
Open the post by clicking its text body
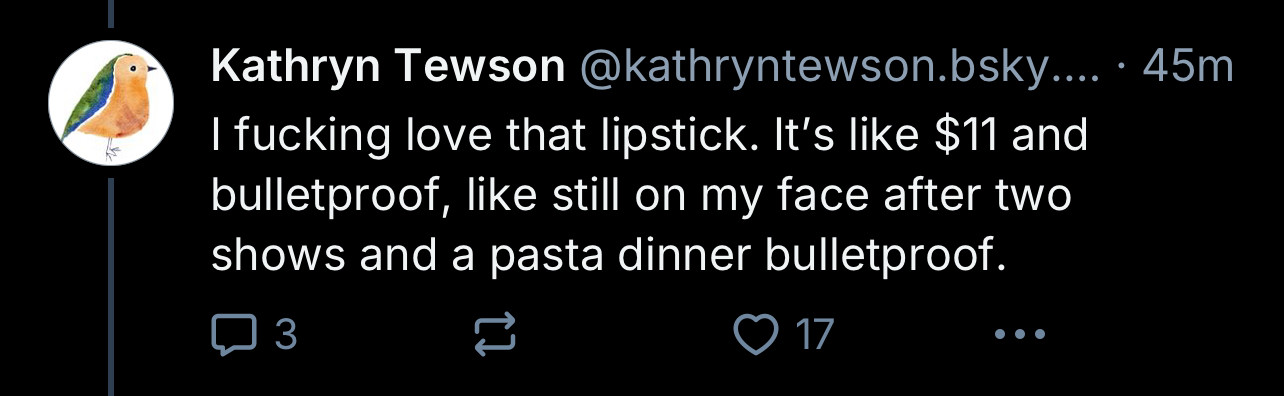pyautogui.click(x=649, y=195)
